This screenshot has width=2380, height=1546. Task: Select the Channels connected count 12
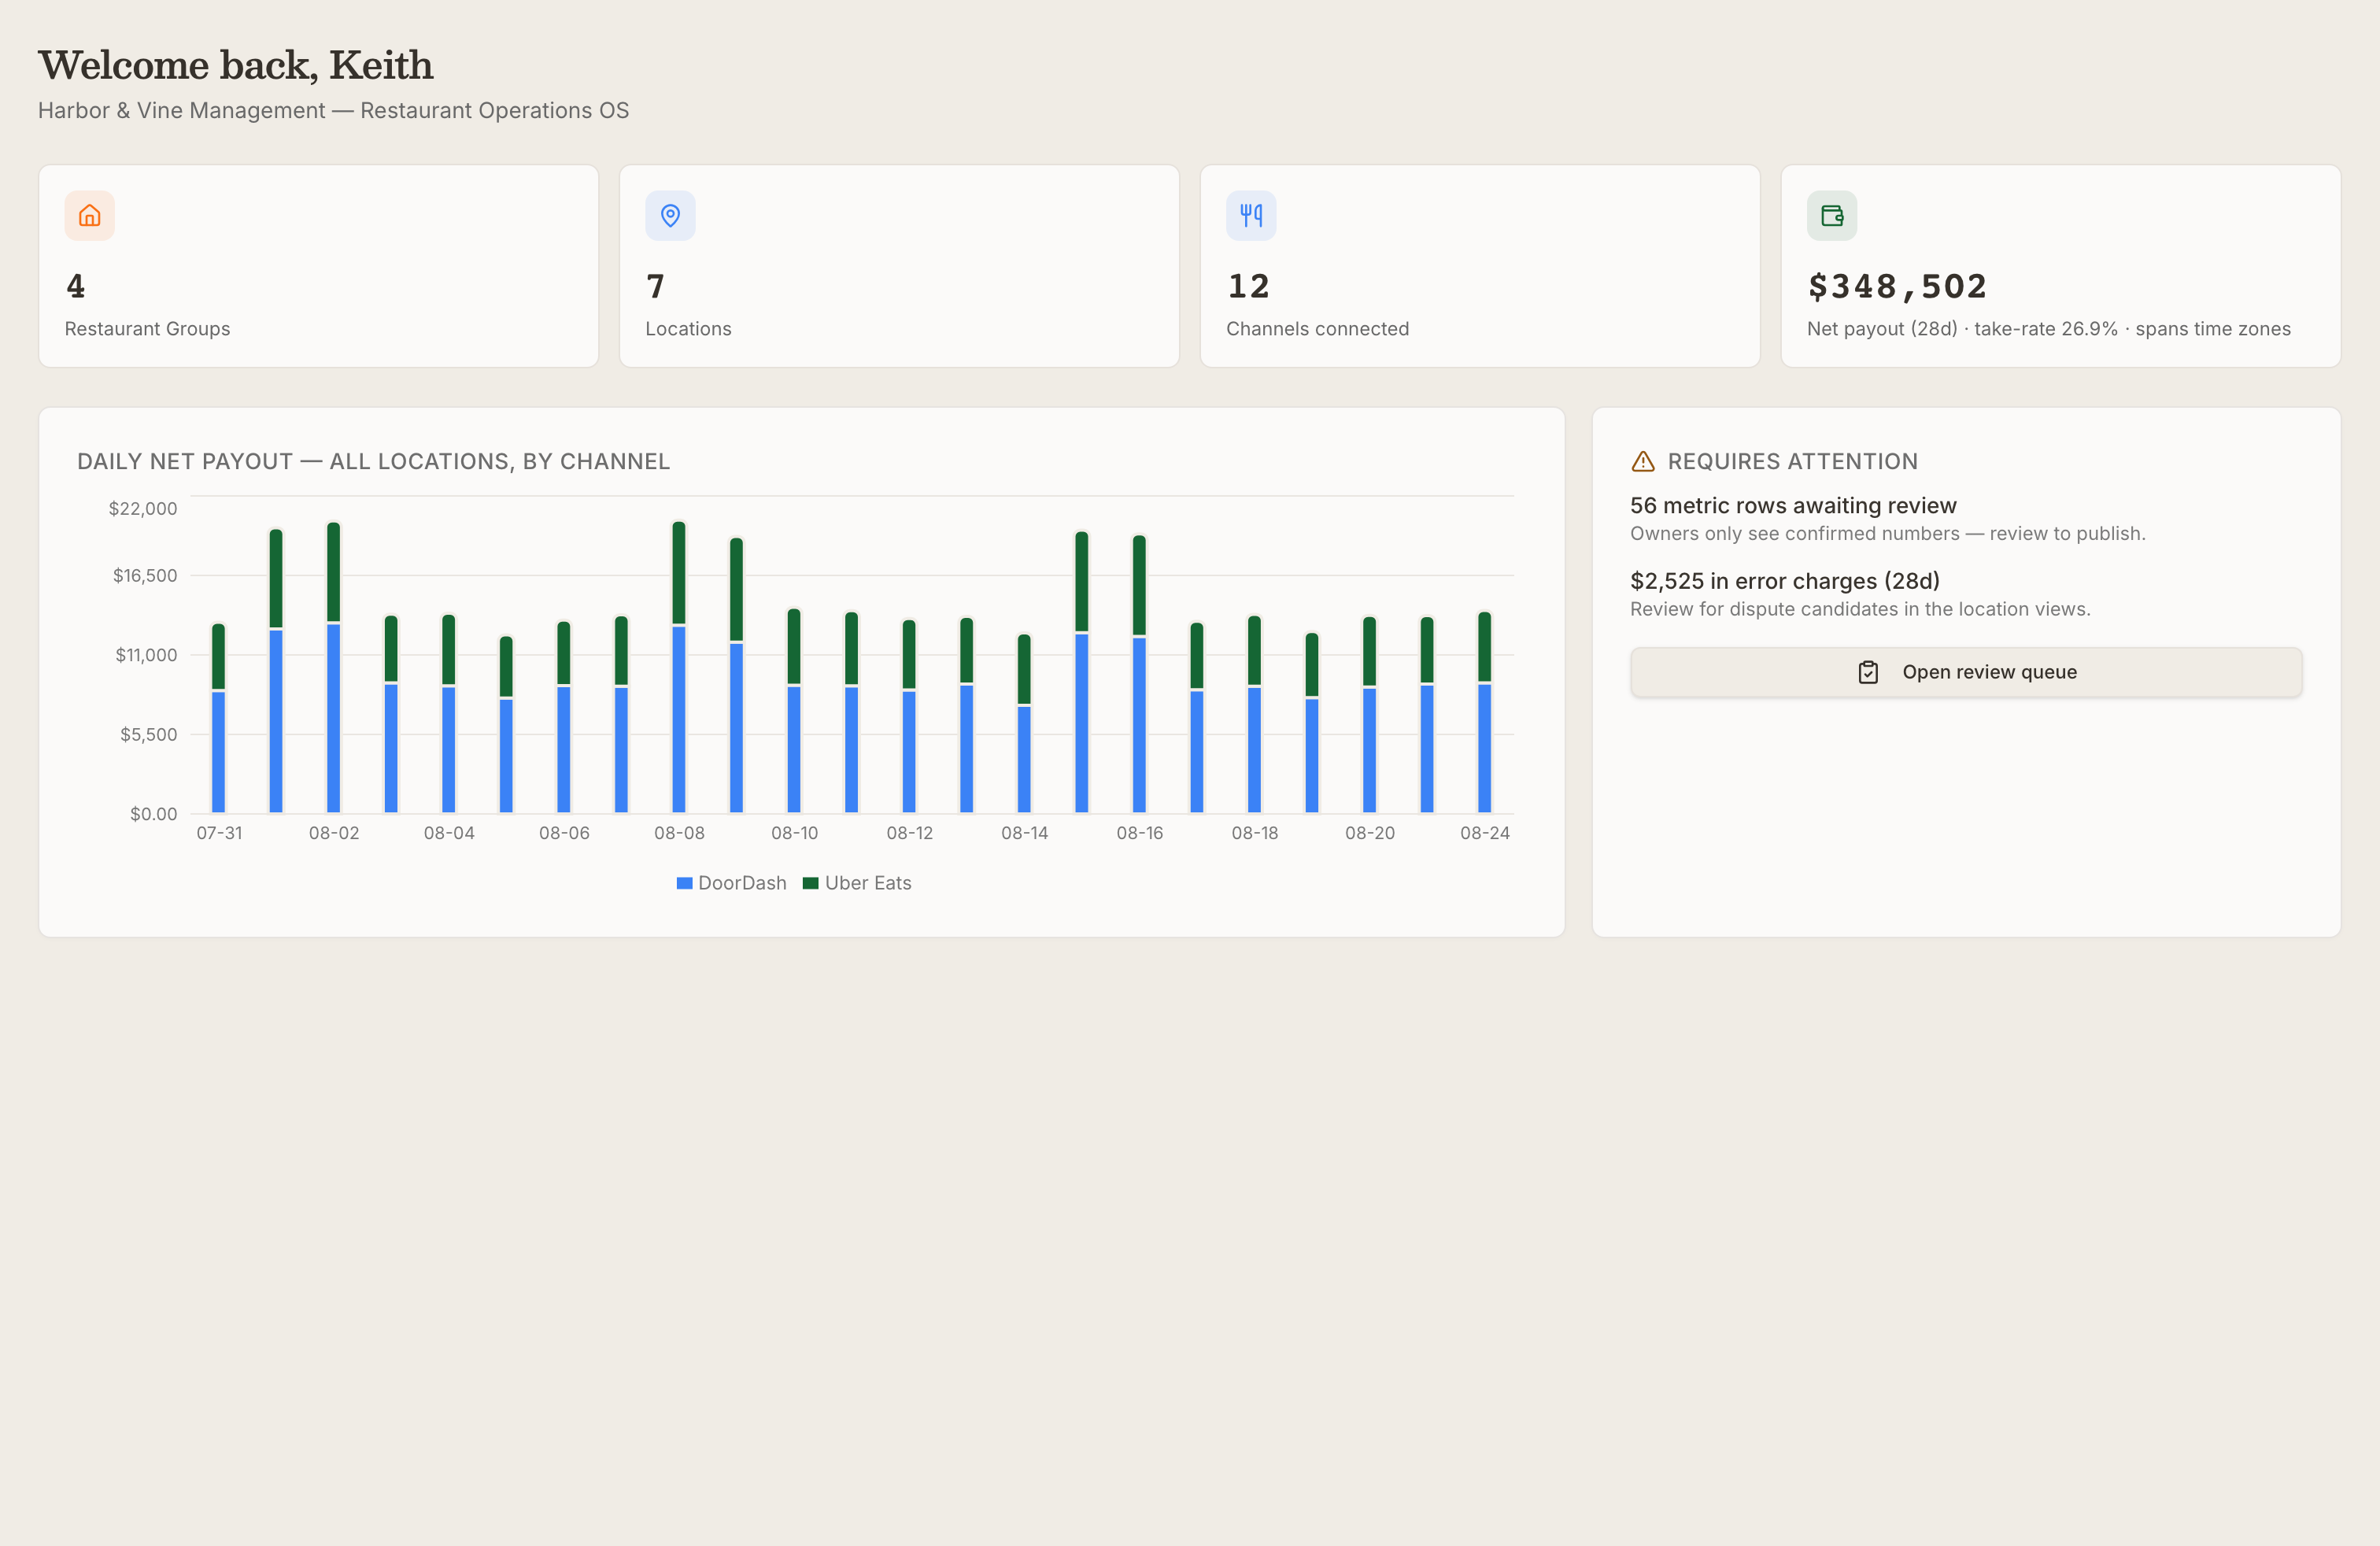point(1249,287)
